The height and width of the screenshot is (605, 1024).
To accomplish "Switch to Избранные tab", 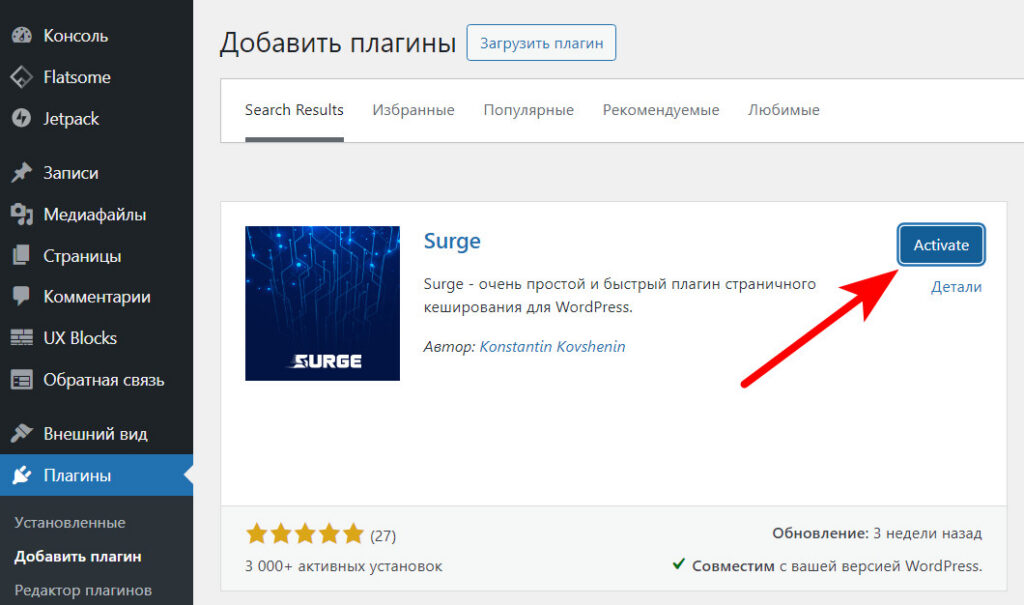I will (x=413, y=110).
